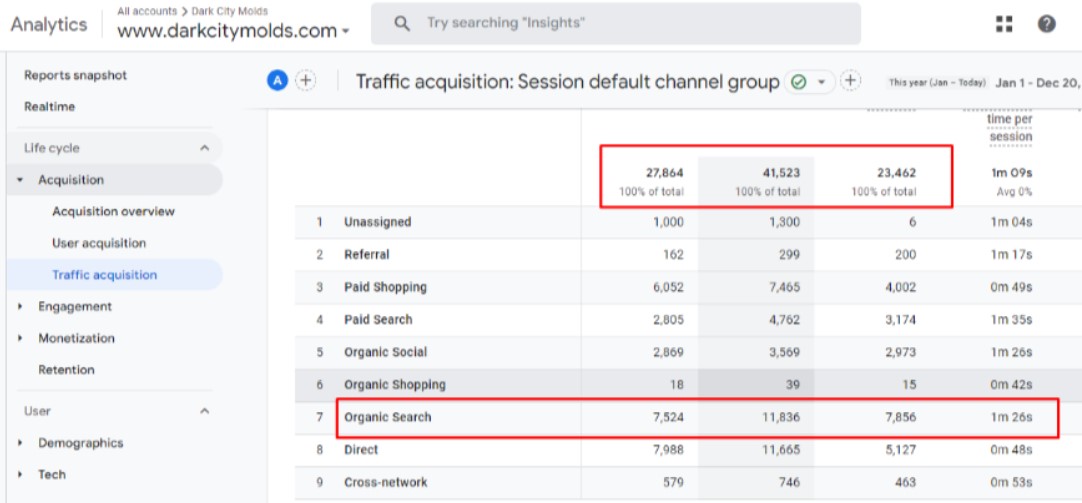
Task: Click the plus icon after report title
Action: [x=851, y=81]
